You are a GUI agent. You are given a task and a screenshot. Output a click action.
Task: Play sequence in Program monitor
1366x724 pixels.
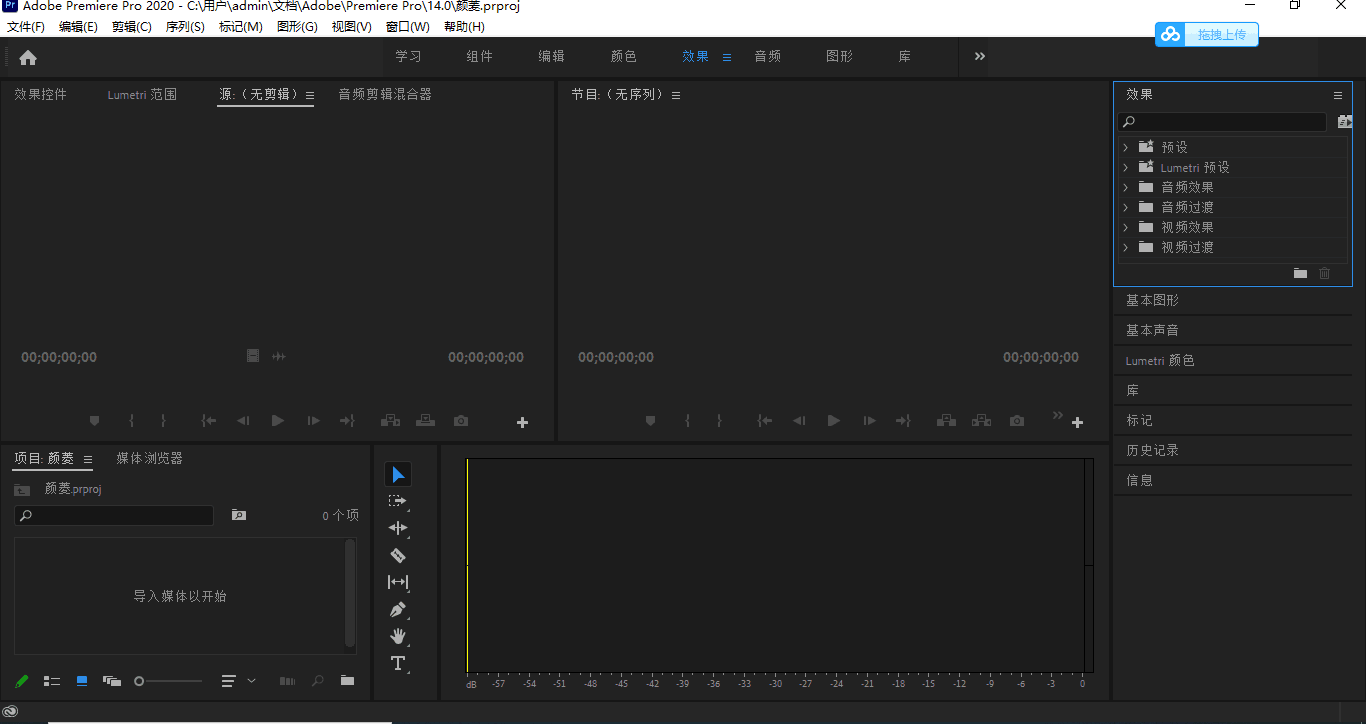pos(834,421)
